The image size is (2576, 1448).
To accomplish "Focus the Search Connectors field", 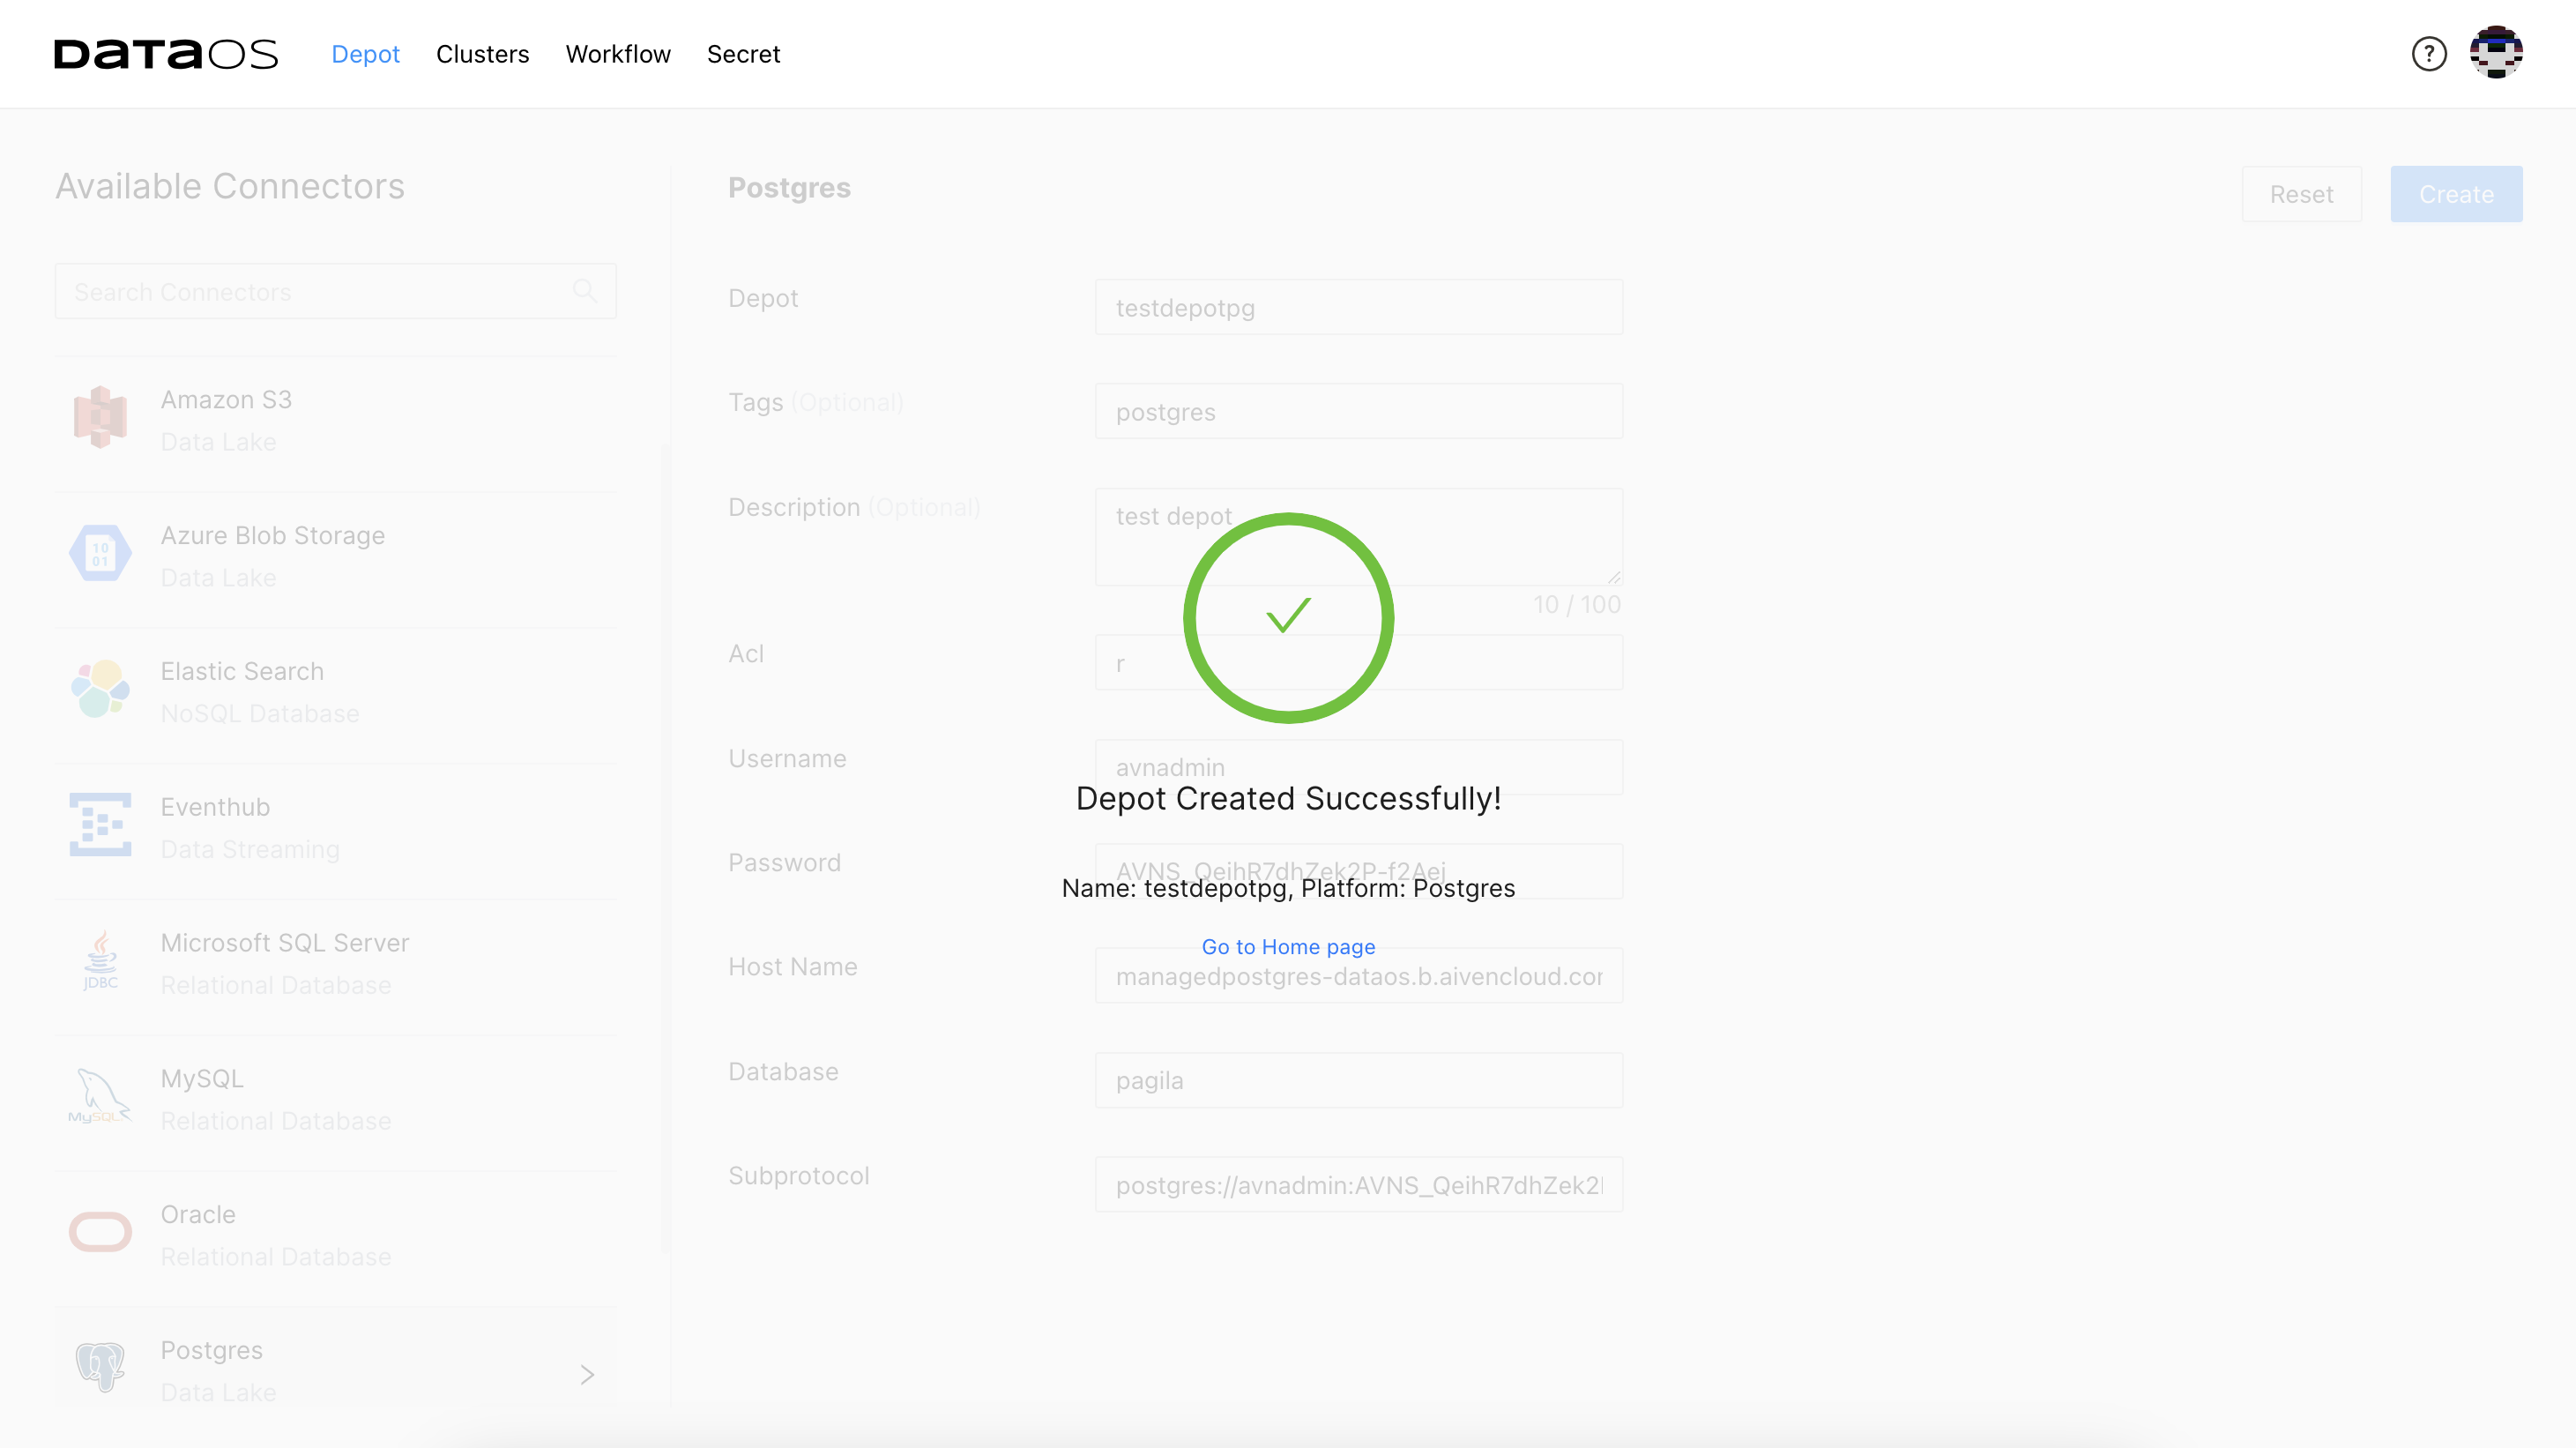I will [x=336, y=291].
